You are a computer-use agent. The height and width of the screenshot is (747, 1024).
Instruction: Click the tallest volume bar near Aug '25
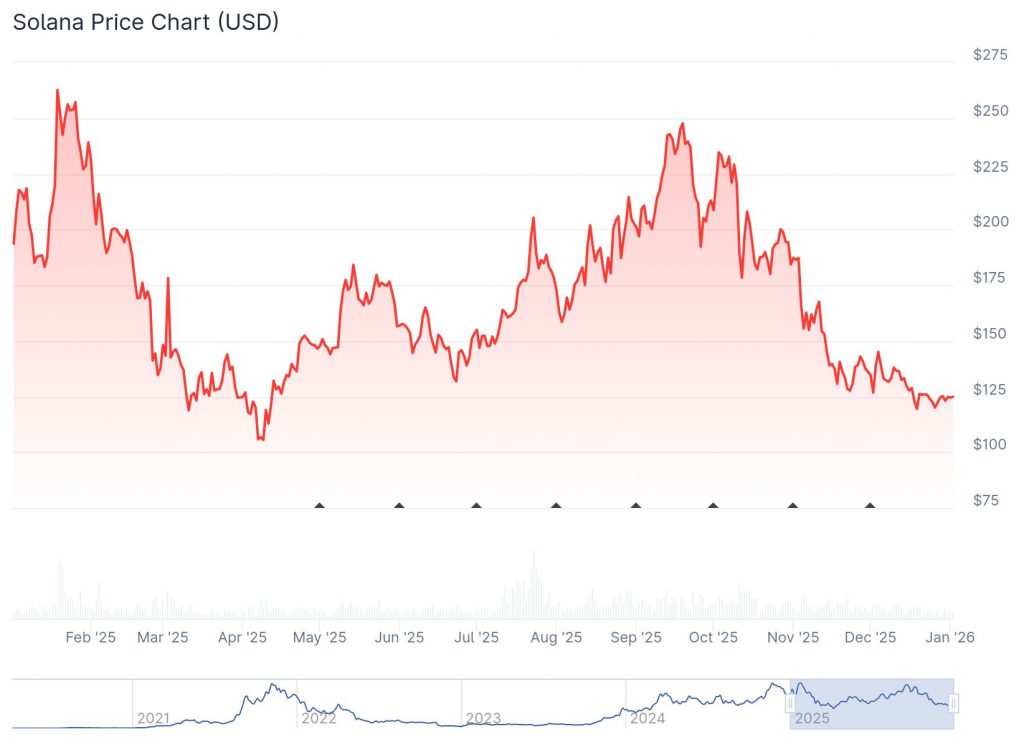pyautogui.click(x=534, y=585)
